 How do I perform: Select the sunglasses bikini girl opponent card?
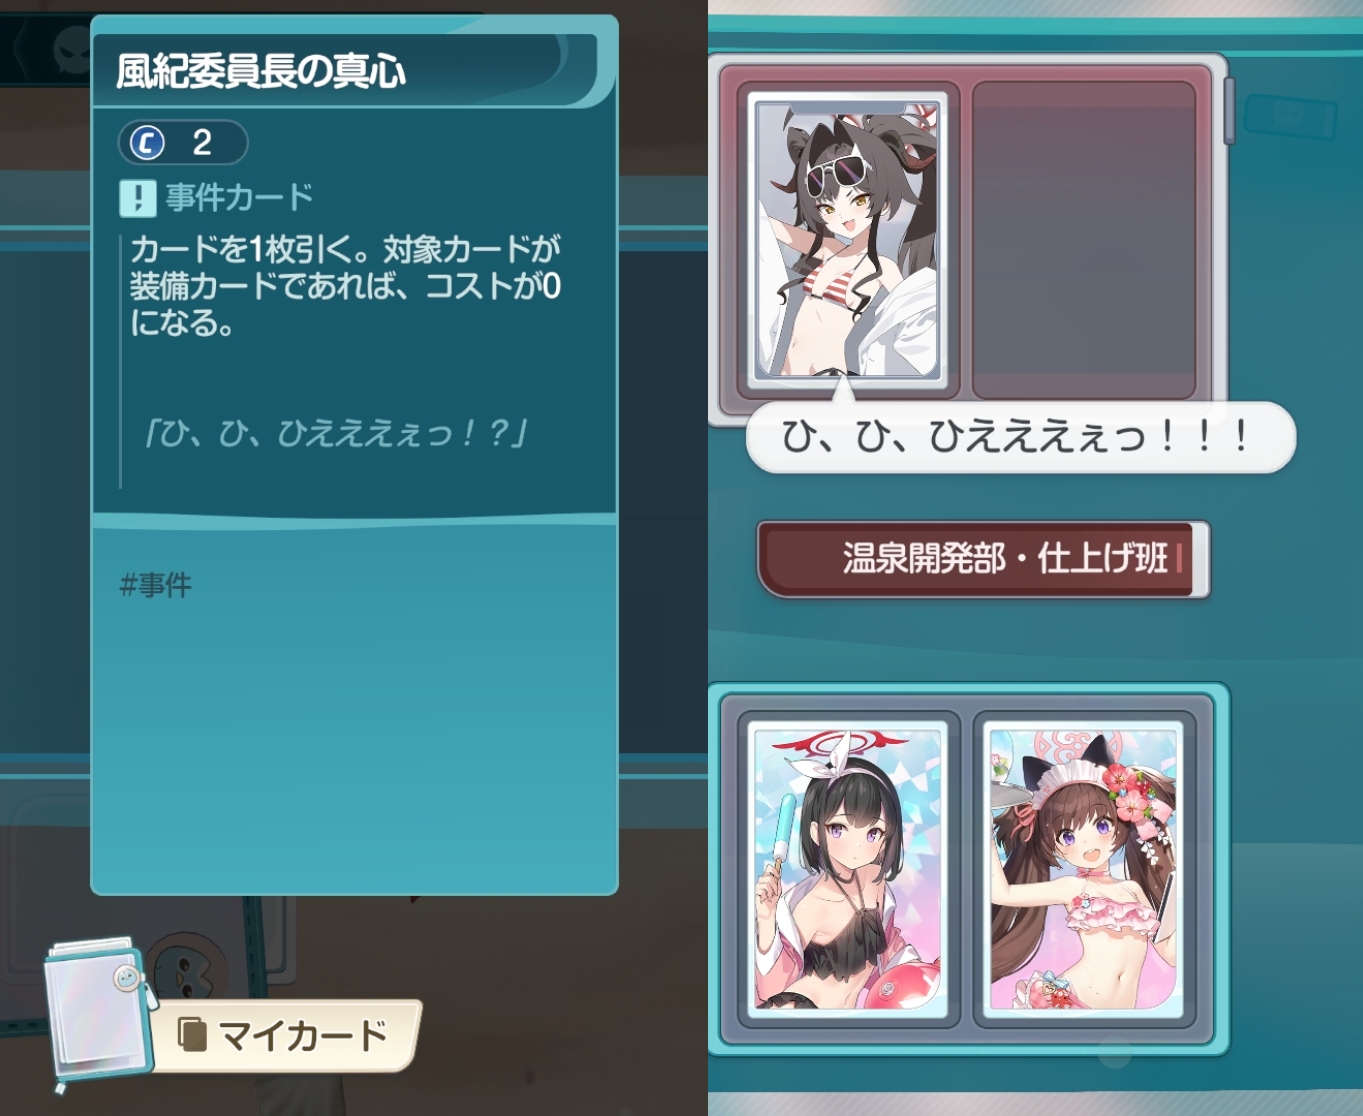click(x=848, y=239)
